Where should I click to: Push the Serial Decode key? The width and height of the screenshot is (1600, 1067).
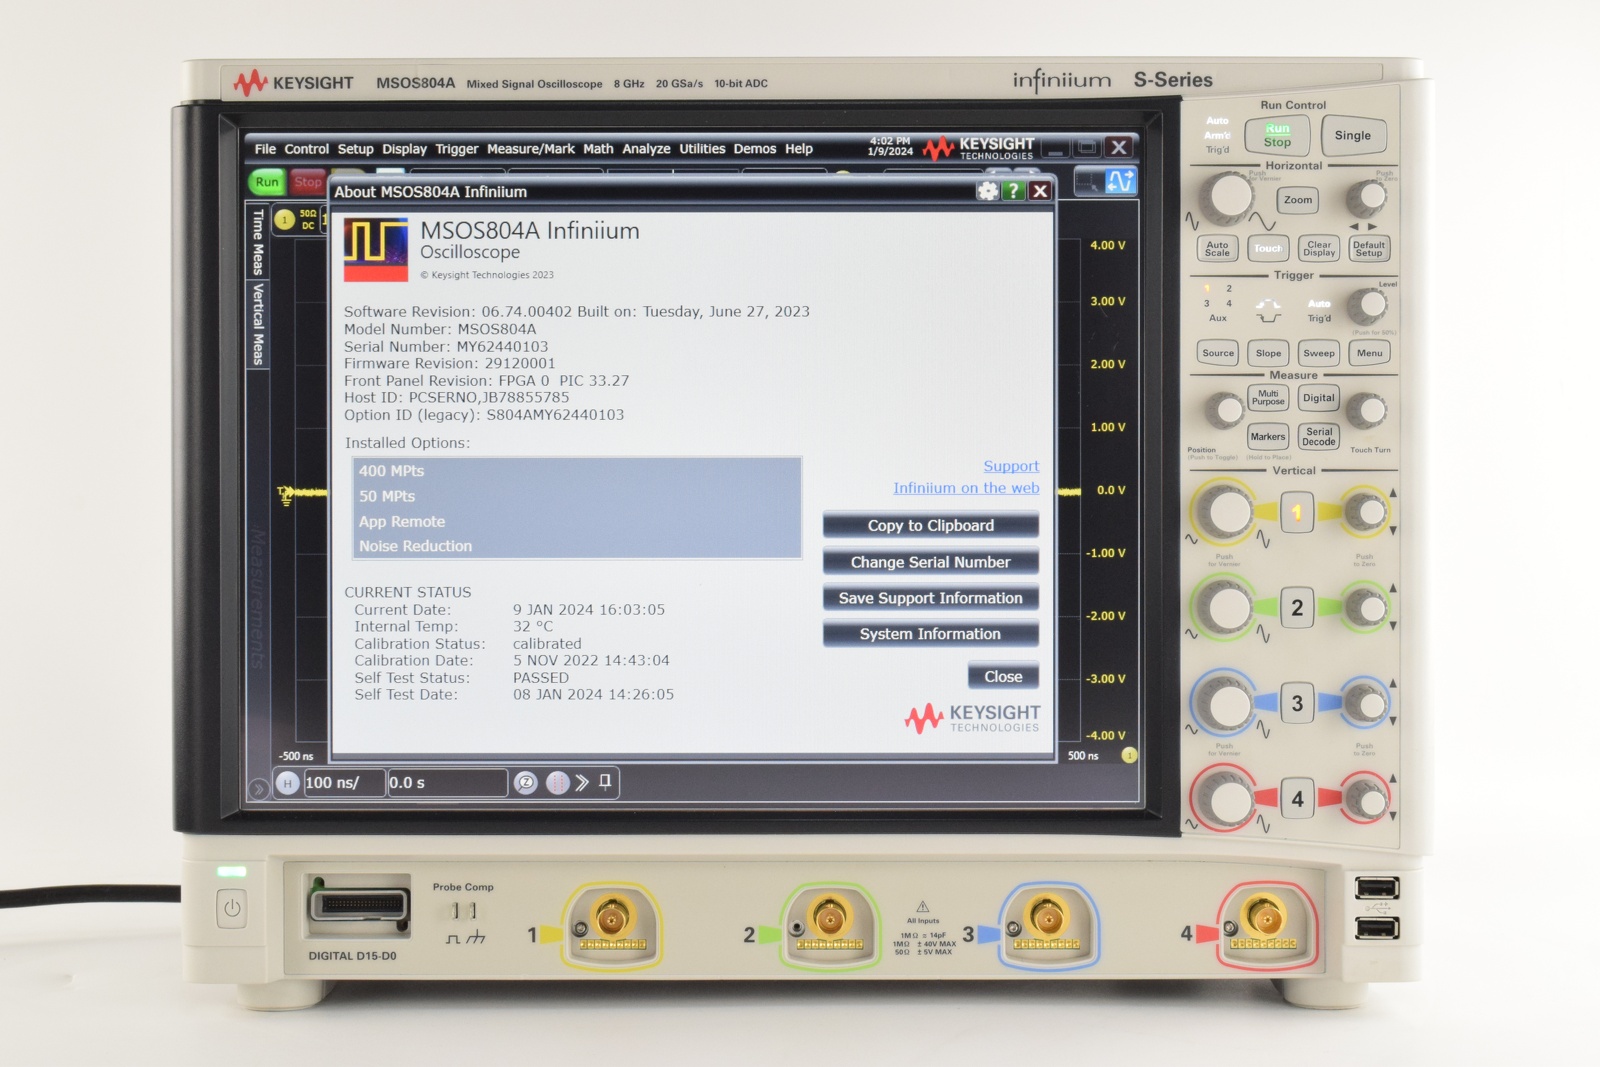click(x=1319, y=437)
